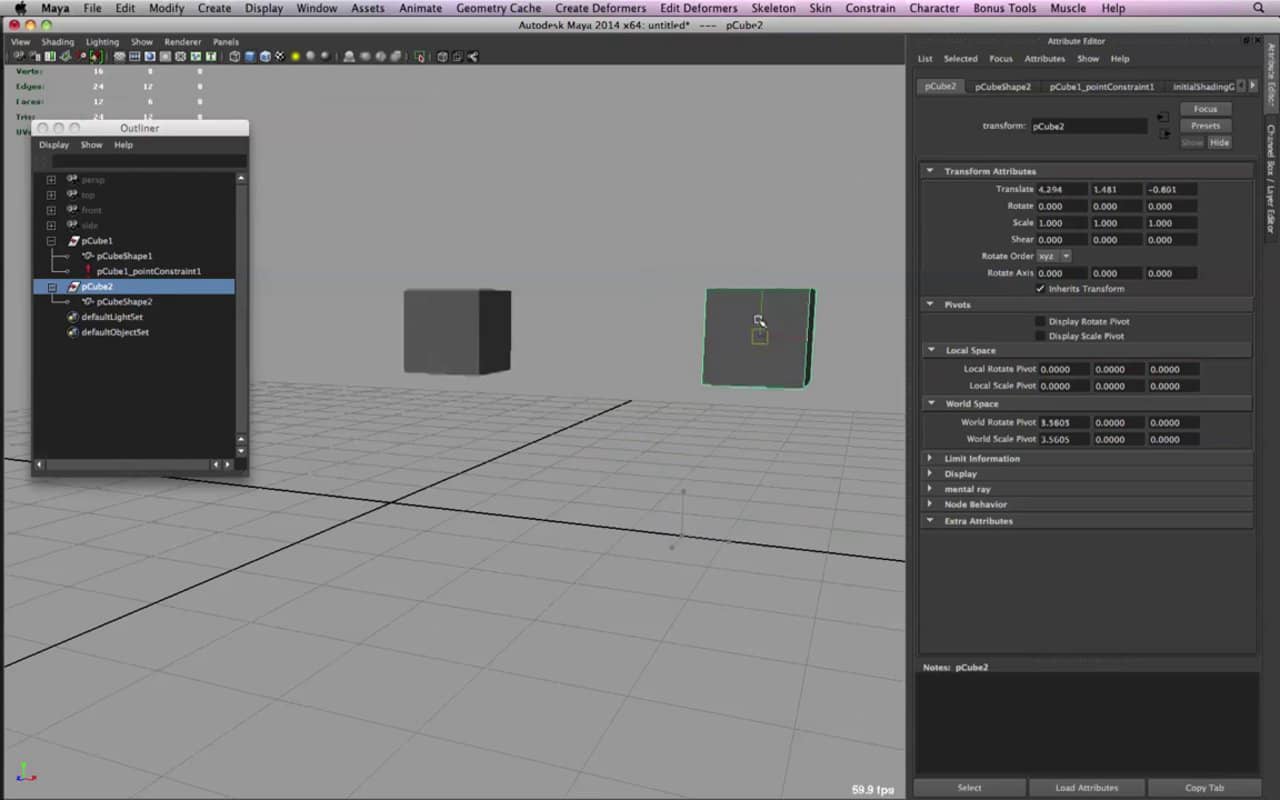
Task: Click the pCube1_pointConstraint1 constraint icon in Outliner
Action: tap(87, 271)
